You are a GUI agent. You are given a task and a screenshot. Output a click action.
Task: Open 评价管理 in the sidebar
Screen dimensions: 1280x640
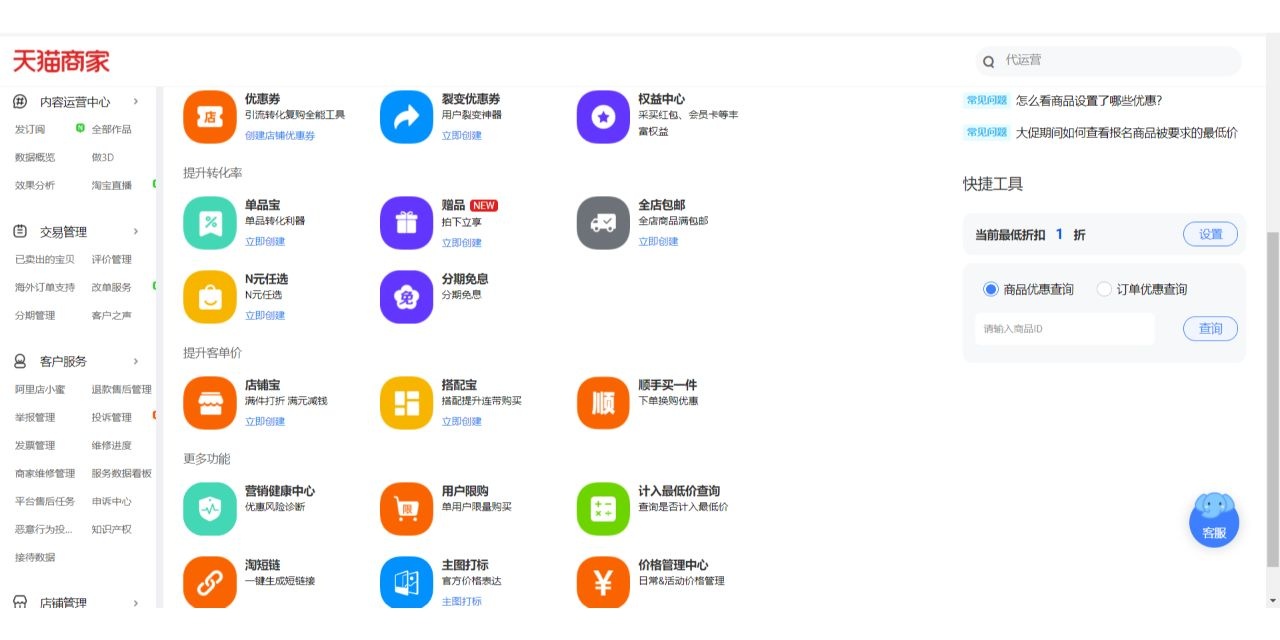[111, 259]
